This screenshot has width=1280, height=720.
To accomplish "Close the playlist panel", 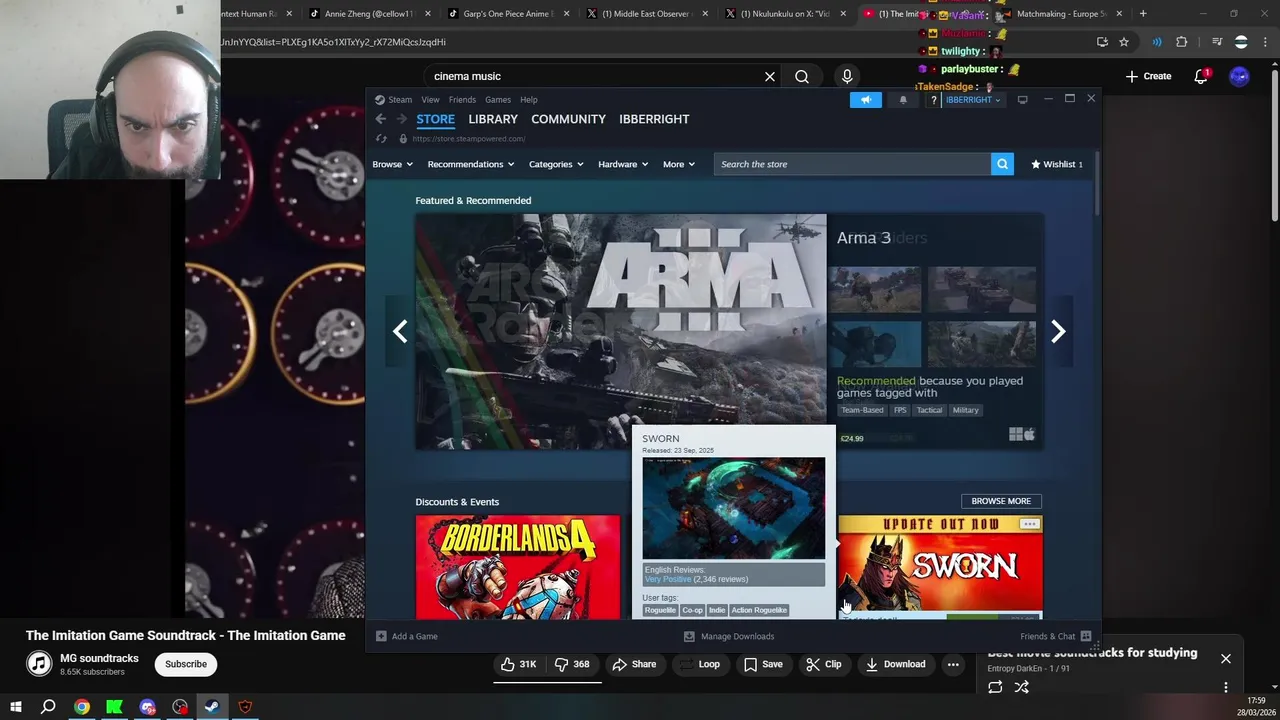I will point(1226,658).
